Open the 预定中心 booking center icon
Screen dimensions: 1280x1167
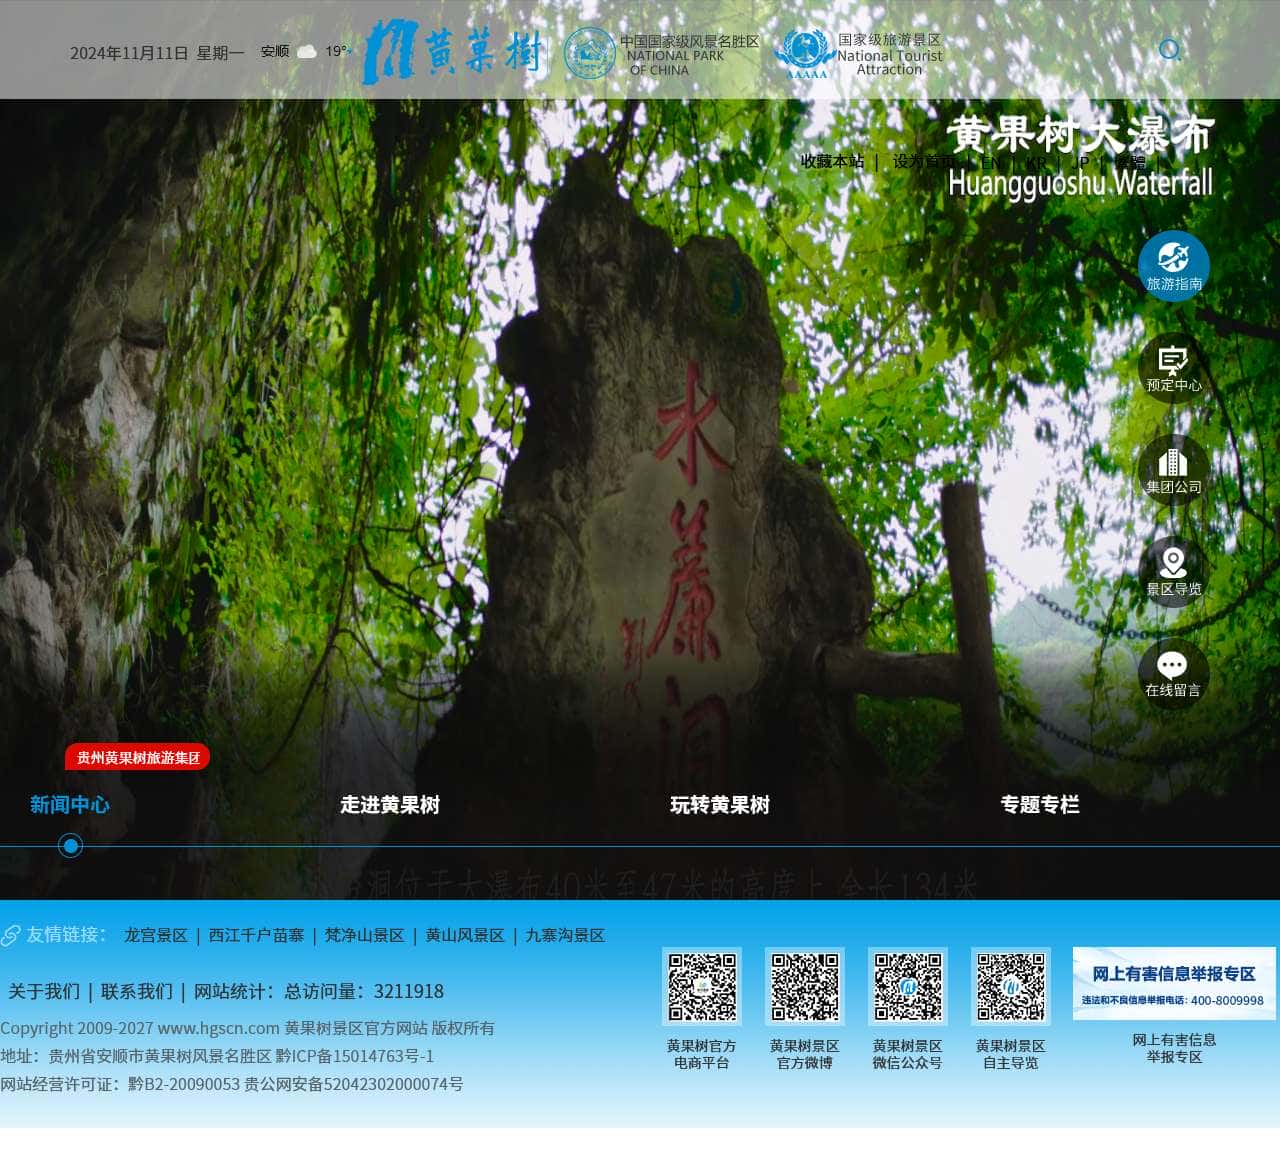click(1174, 368)
